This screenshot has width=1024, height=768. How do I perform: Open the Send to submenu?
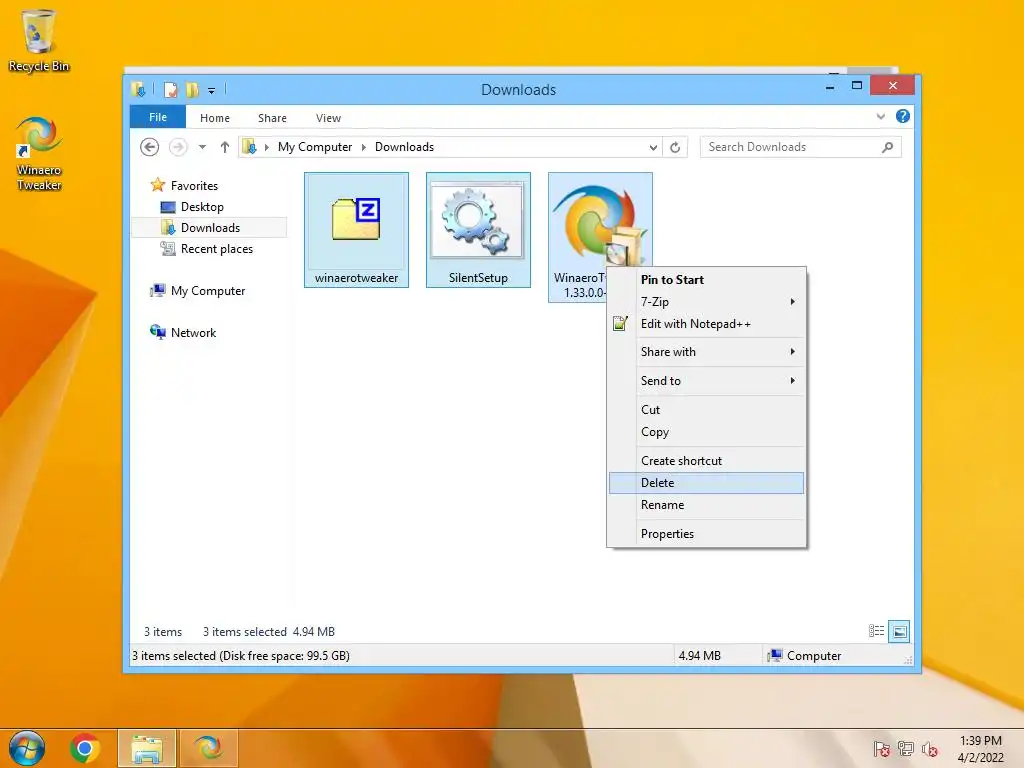point(707,381)
